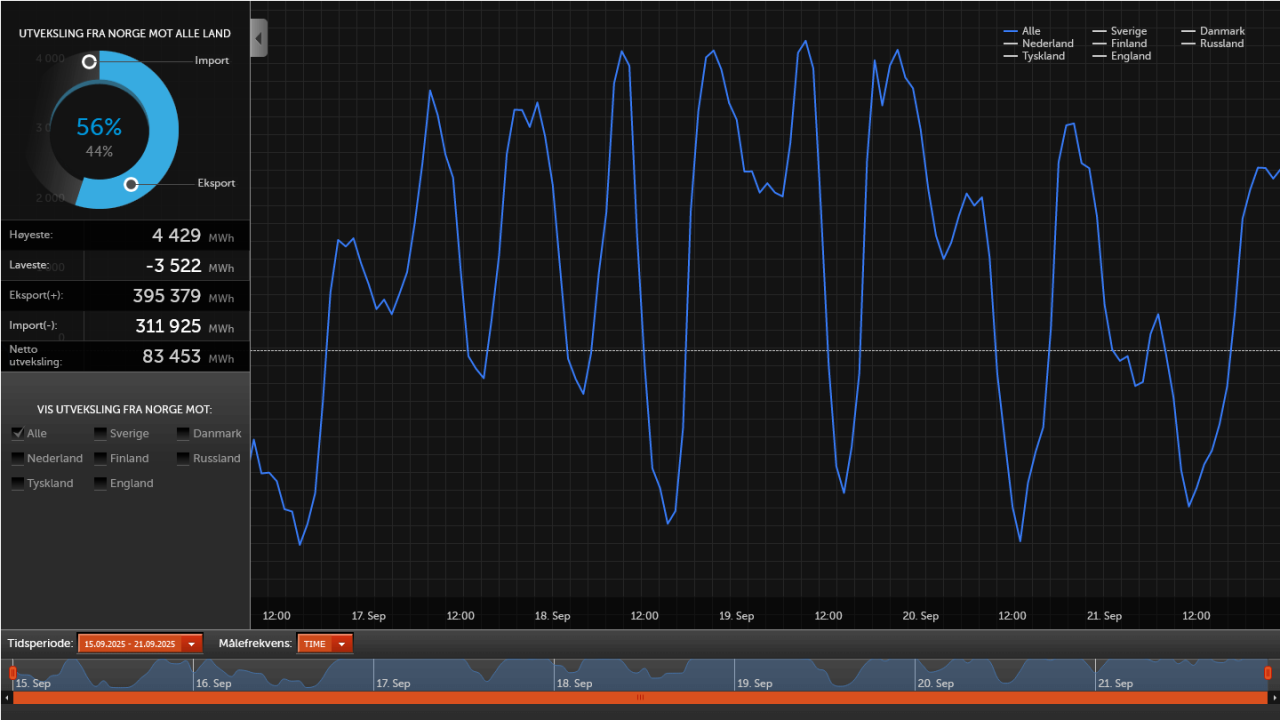Uncheck the Alle checkbox
Image resolution: width=1280 pixels, height=720 pixels.
[17, 433]
